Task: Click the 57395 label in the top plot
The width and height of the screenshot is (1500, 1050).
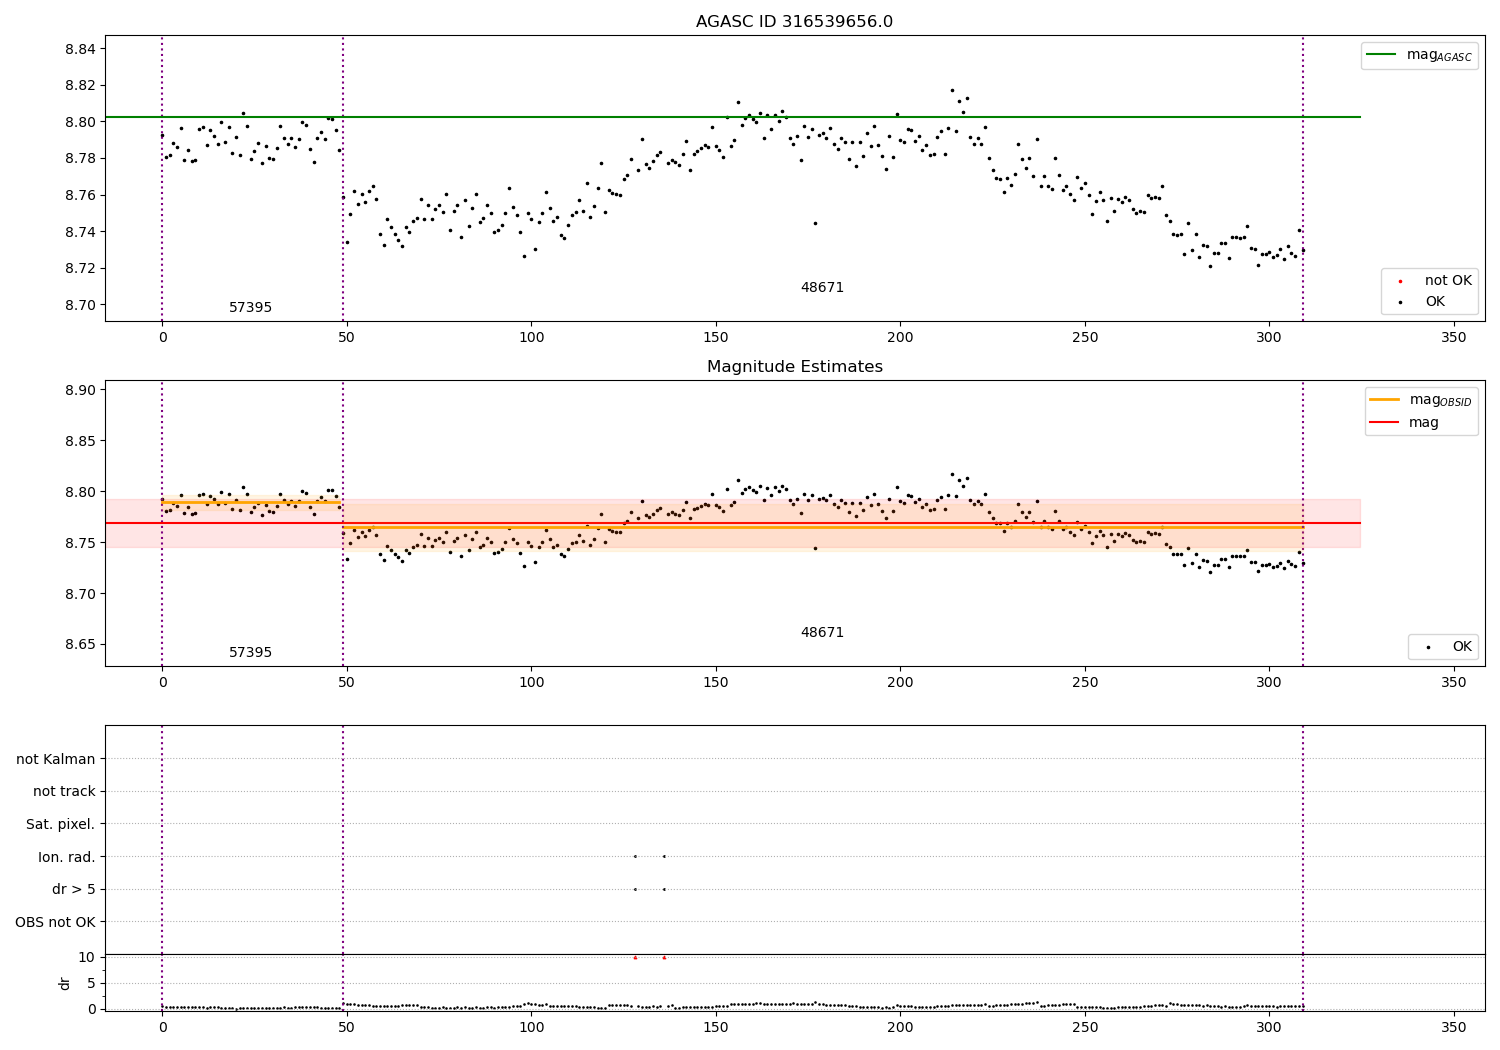Action: pyautogui.click(x=250, y=308)
